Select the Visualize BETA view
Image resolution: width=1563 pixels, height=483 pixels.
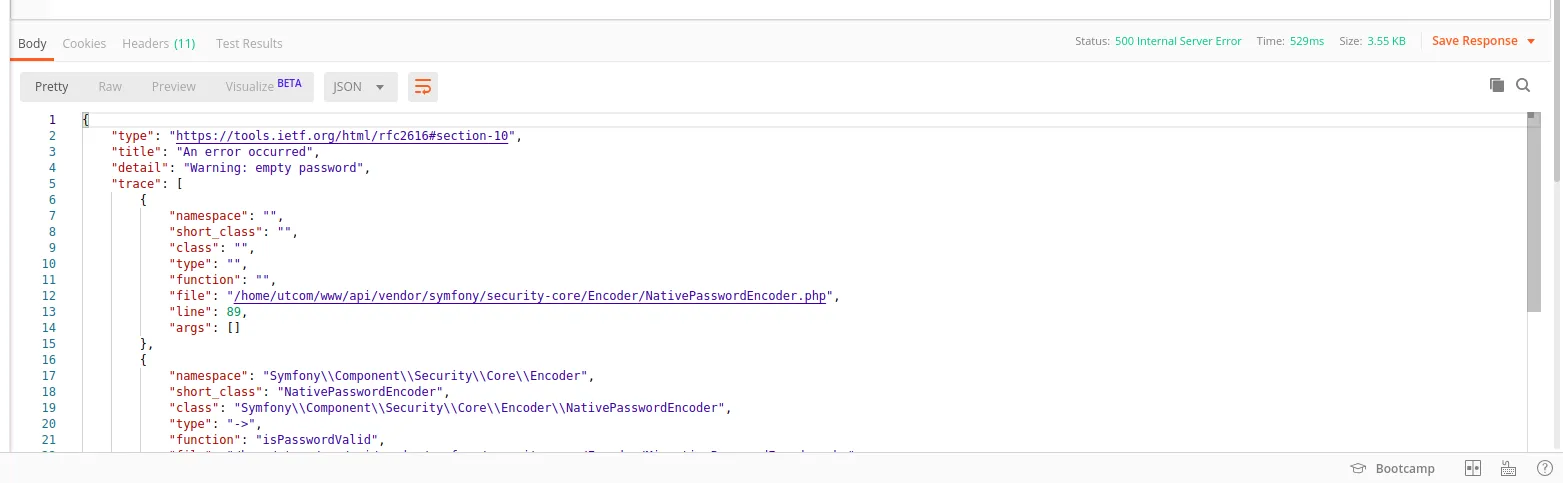click(263, 87)
